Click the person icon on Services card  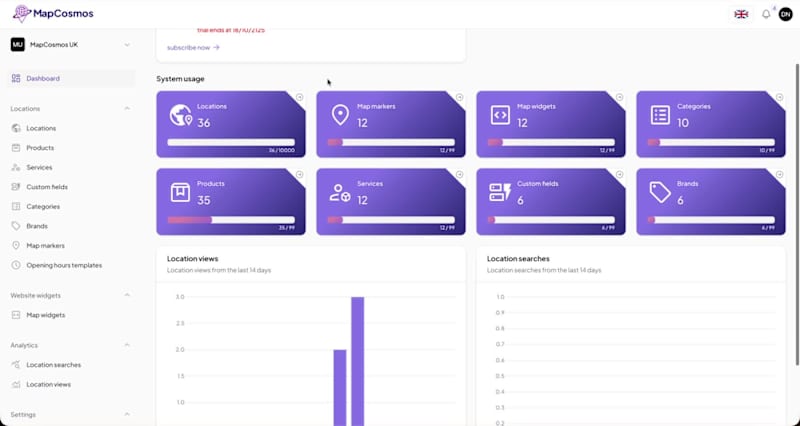click(340, 193)
